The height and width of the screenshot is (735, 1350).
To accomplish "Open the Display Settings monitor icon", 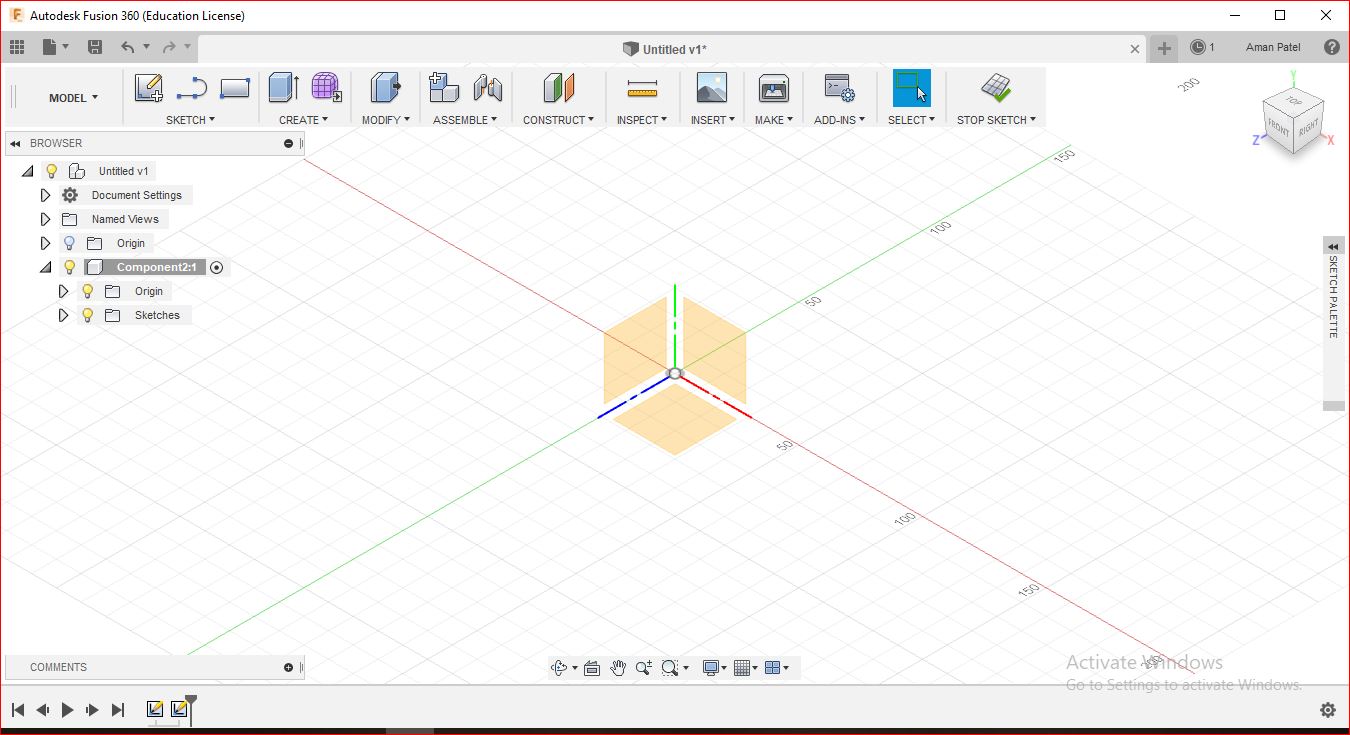I will coord(711,668).
